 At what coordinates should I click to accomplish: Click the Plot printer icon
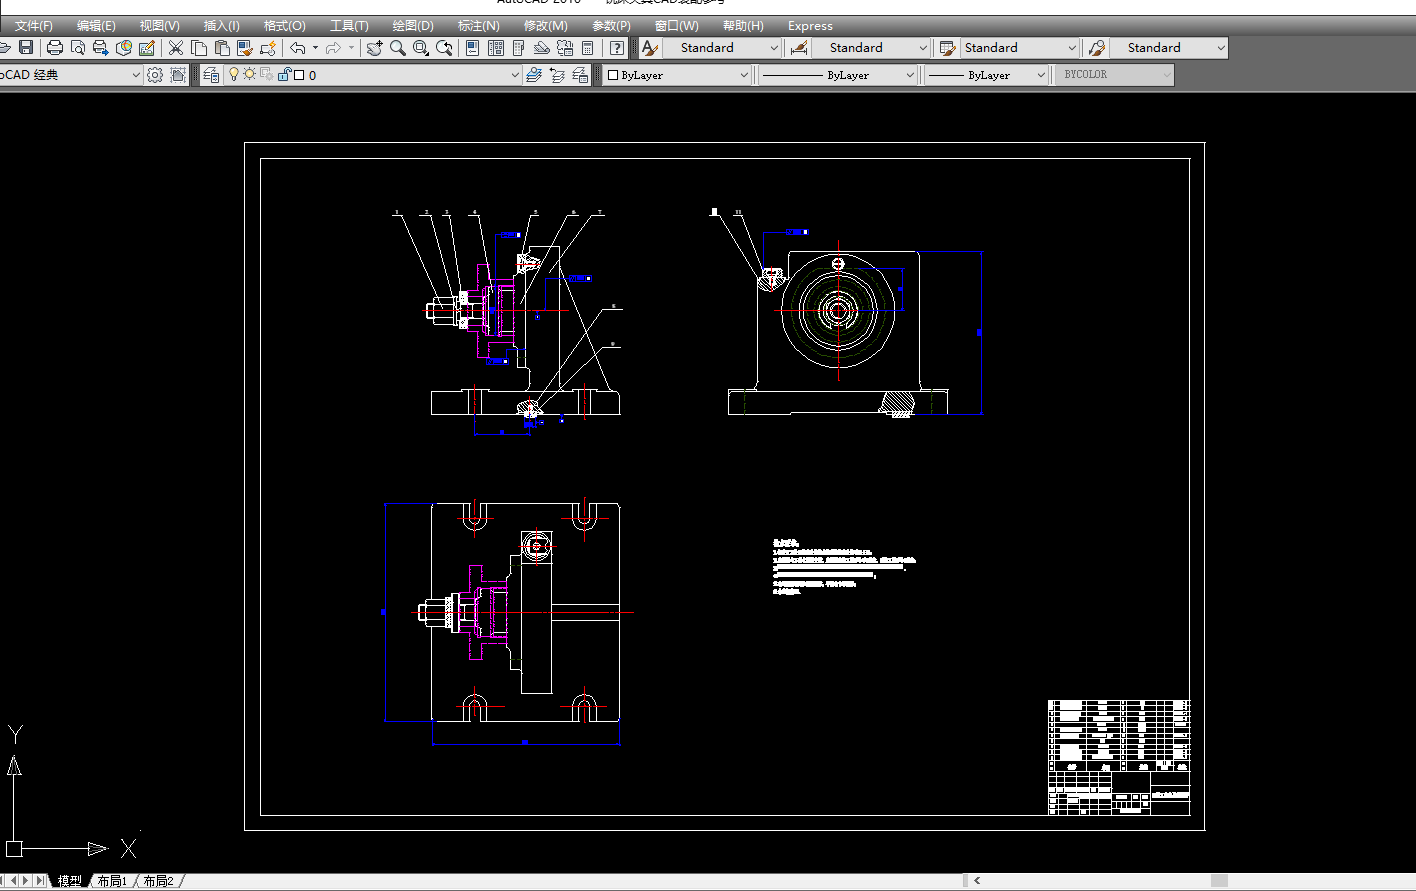tap(55, 47)
